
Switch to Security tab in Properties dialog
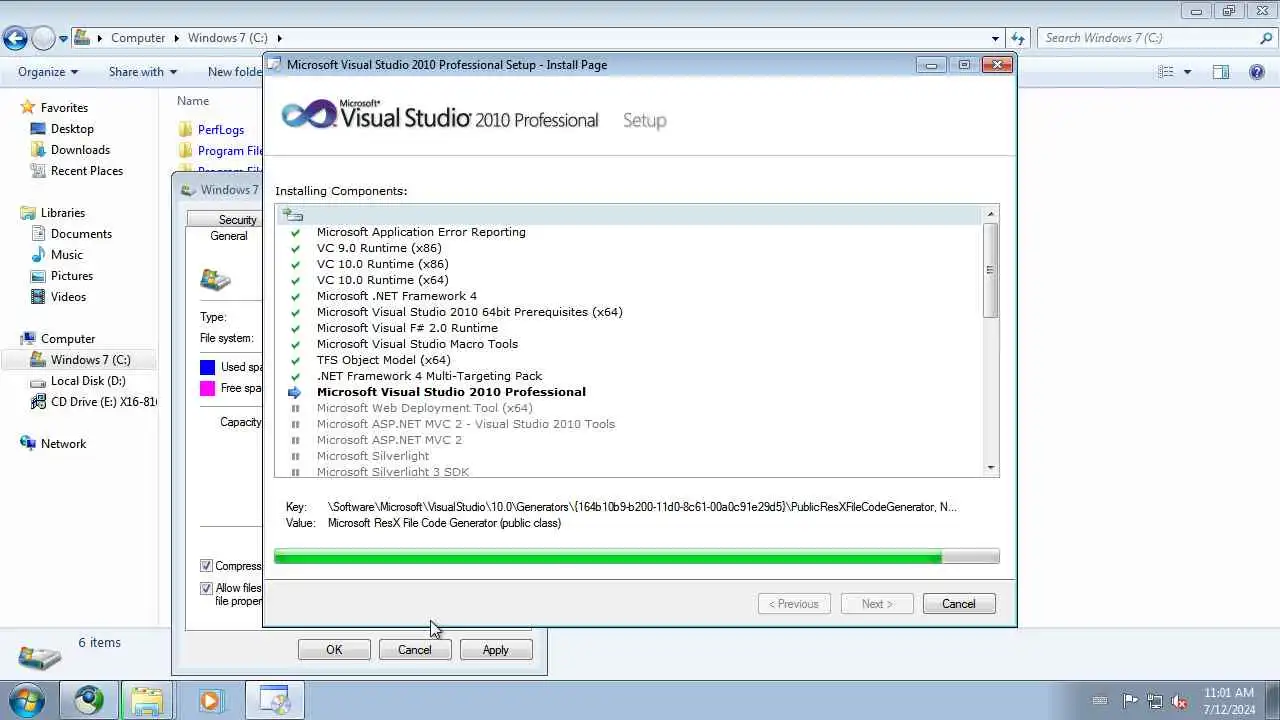click(x=237, y=220)
